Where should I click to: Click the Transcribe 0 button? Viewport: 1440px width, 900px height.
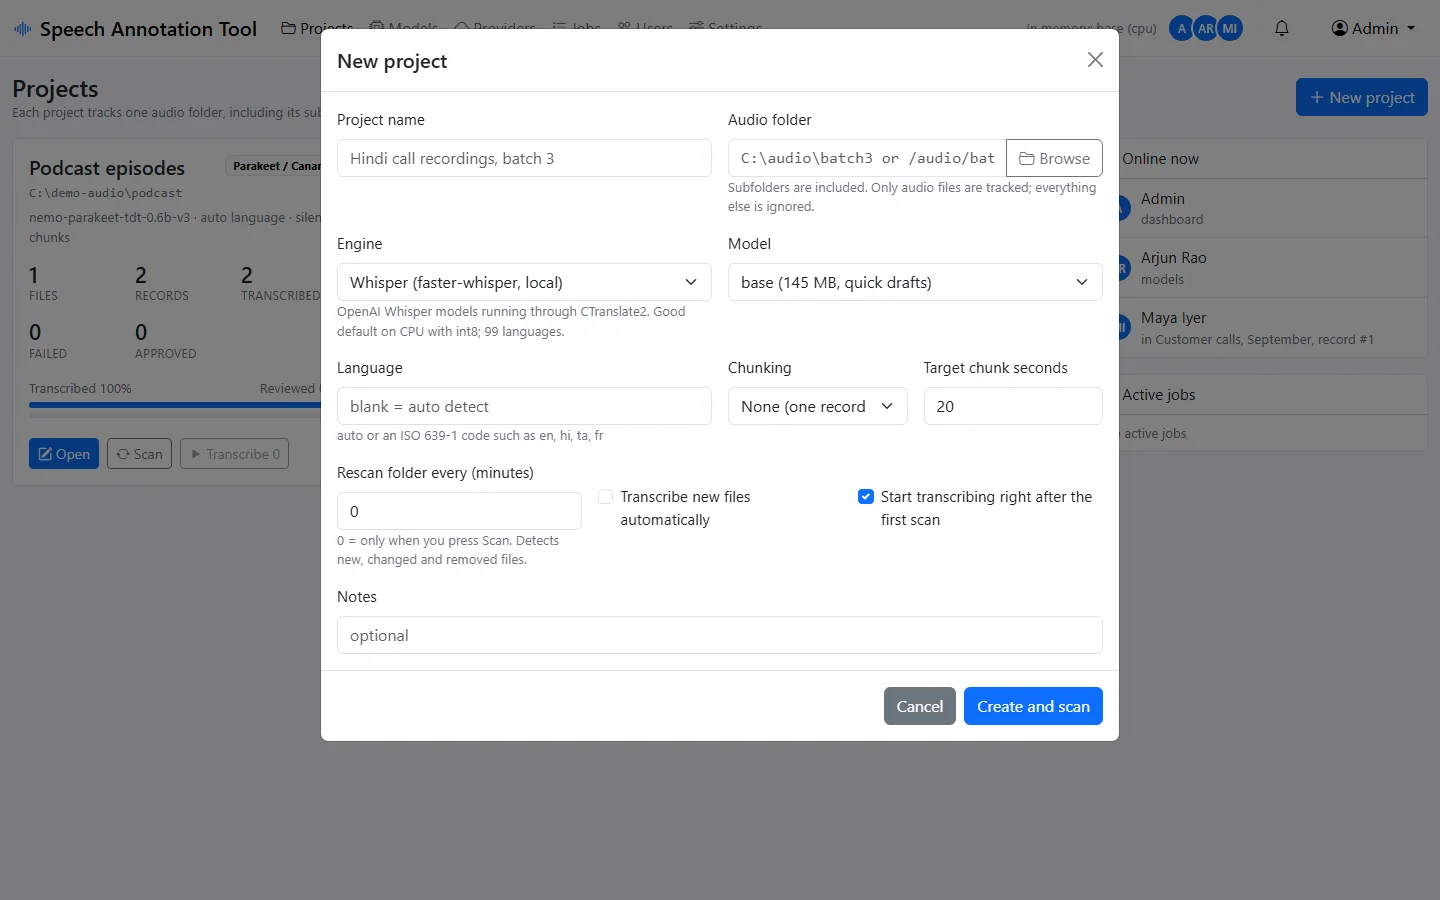pyautogui.click(x=235, y=454)
